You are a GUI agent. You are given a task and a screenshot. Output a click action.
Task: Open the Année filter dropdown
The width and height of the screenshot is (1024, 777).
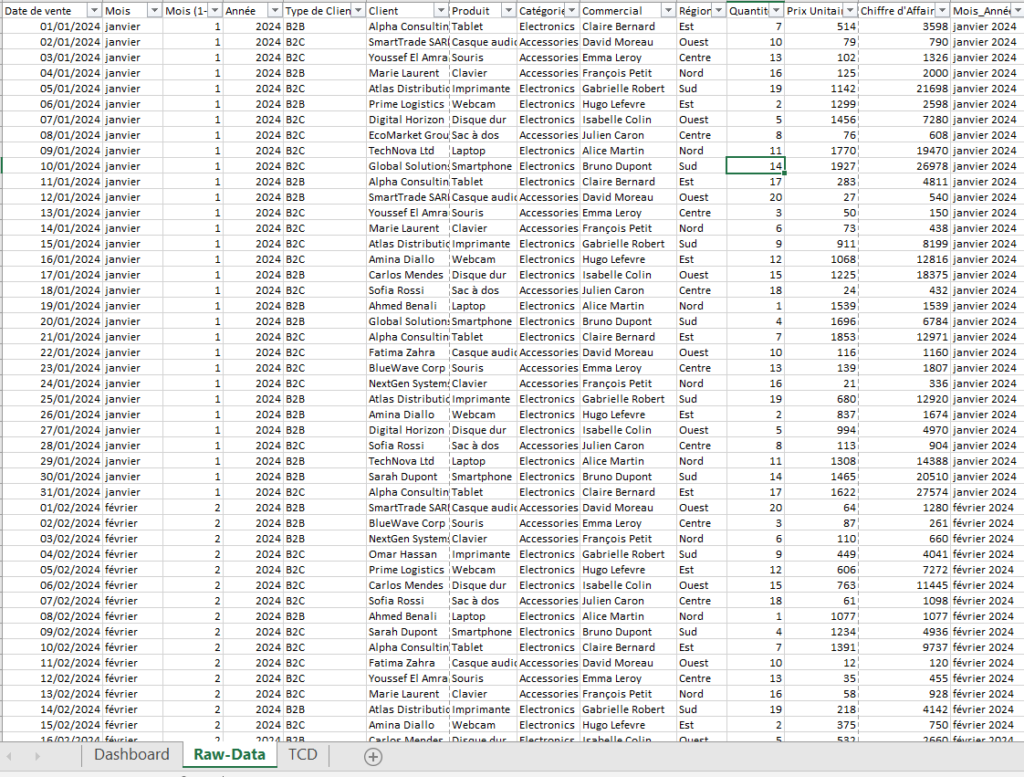coord(274,11)
